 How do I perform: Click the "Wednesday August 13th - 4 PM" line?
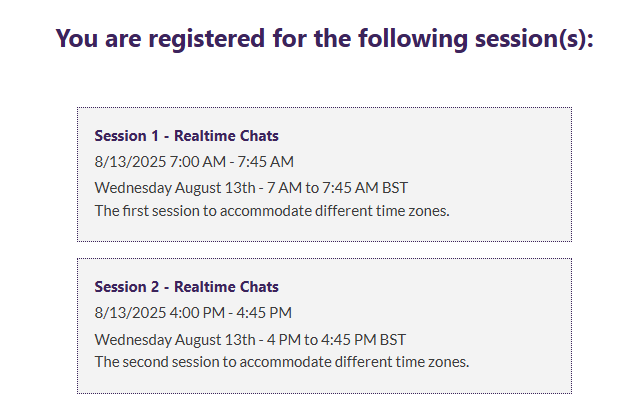pyautogui.click(x=250, y=339)
